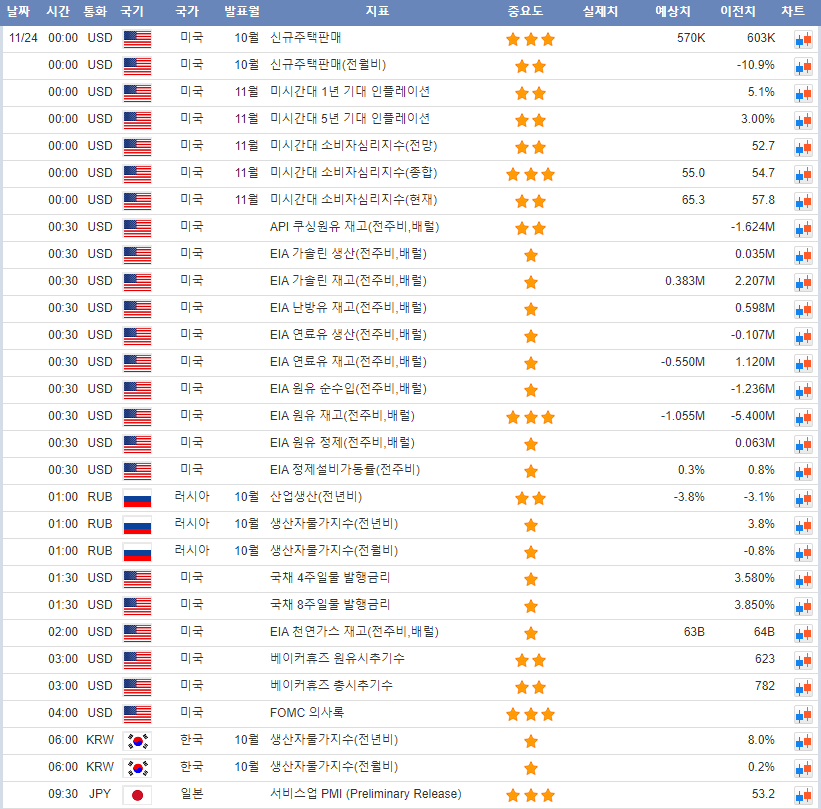Open chart icon for EIA 천연가스 재고 row
This screenshot has width=821, height=809.
[803, 633]
